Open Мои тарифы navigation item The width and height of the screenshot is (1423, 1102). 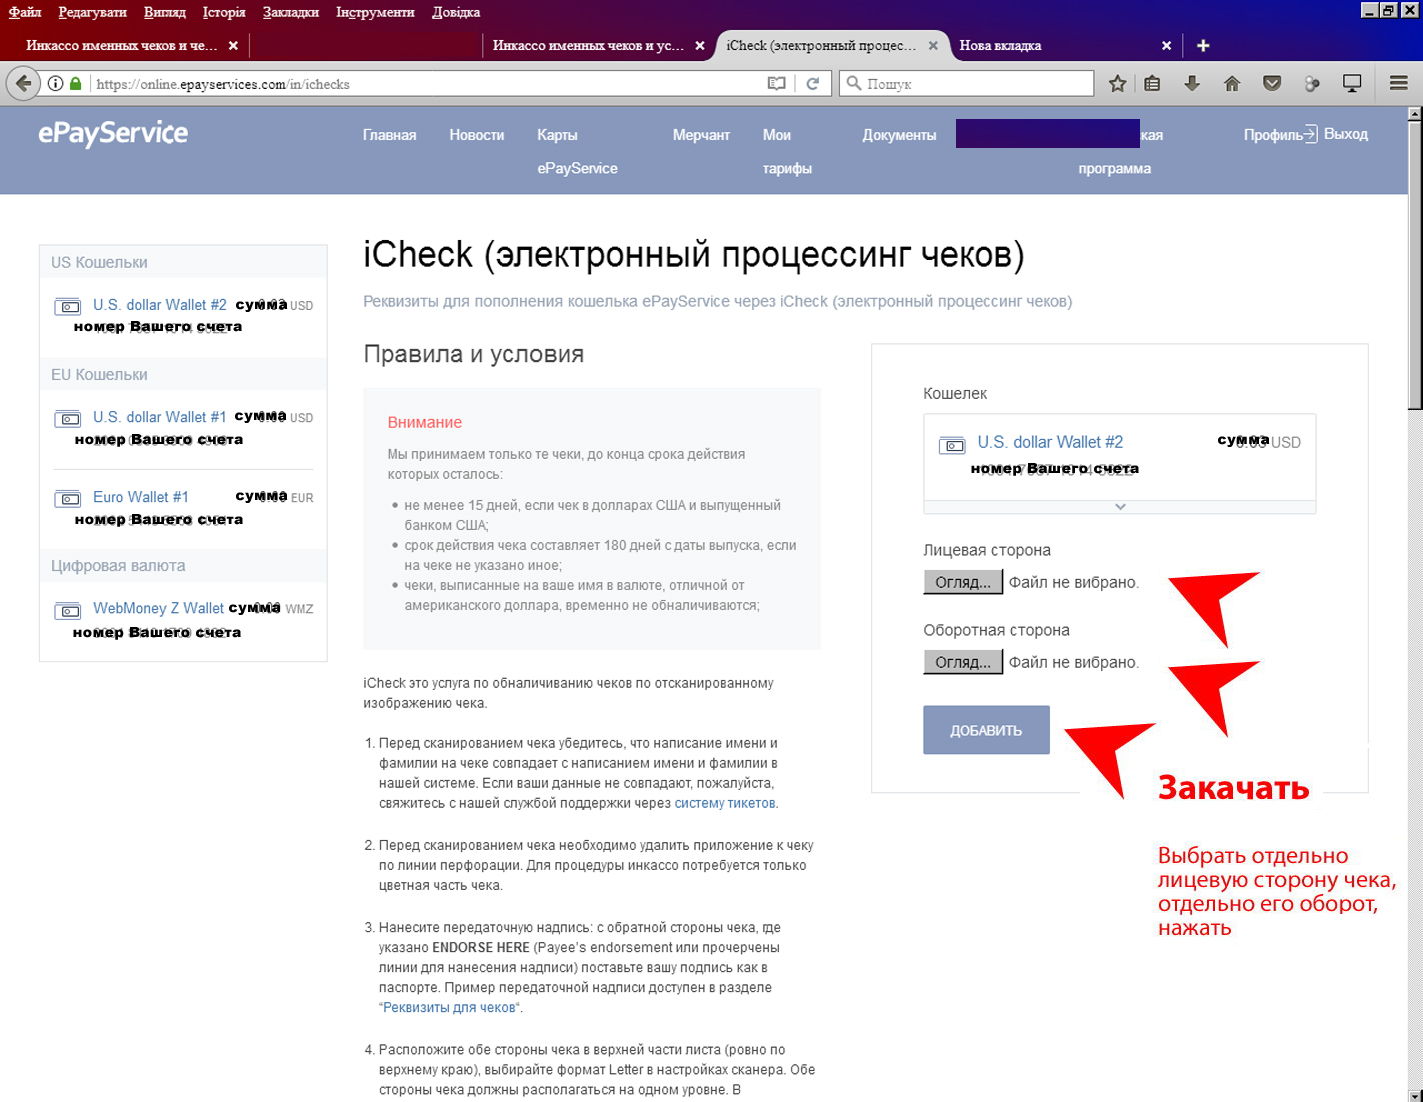(x=787, y=151)
